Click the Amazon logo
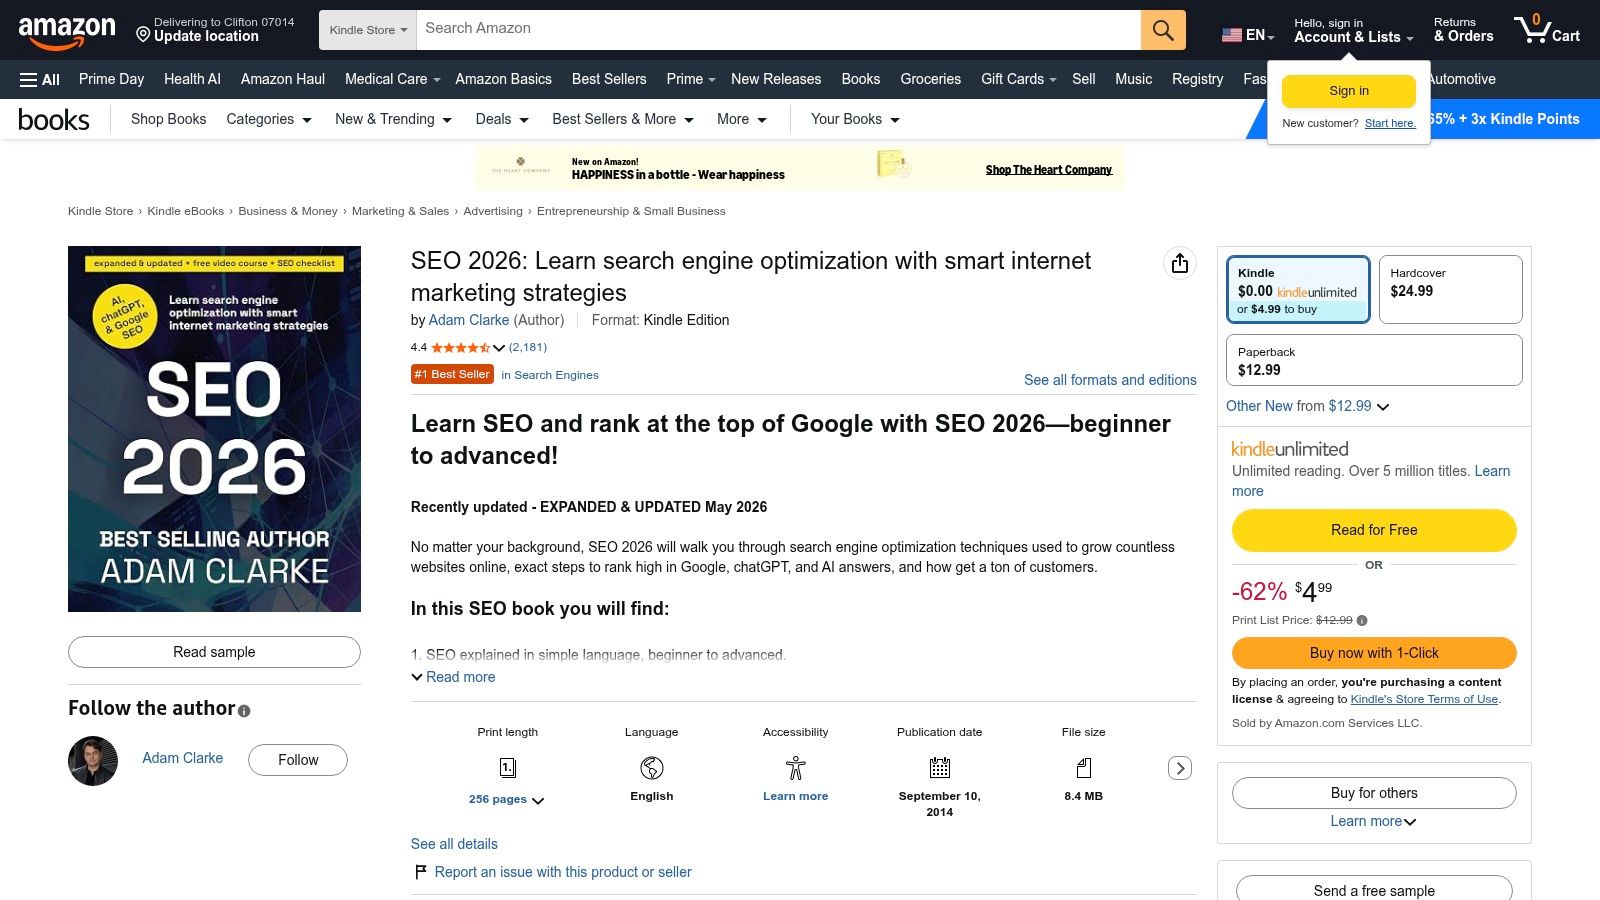 pyautogui.click(x=67, y=32)
